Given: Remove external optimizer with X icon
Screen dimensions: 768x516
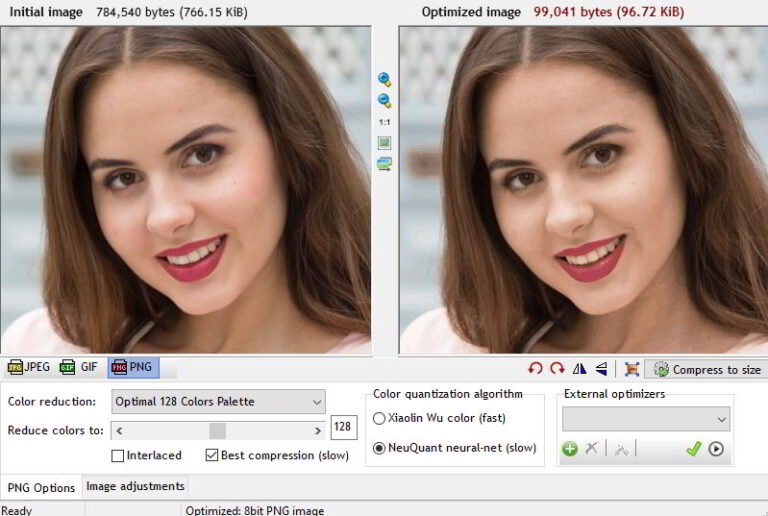Looking at the screenshot, I should 592,448.
